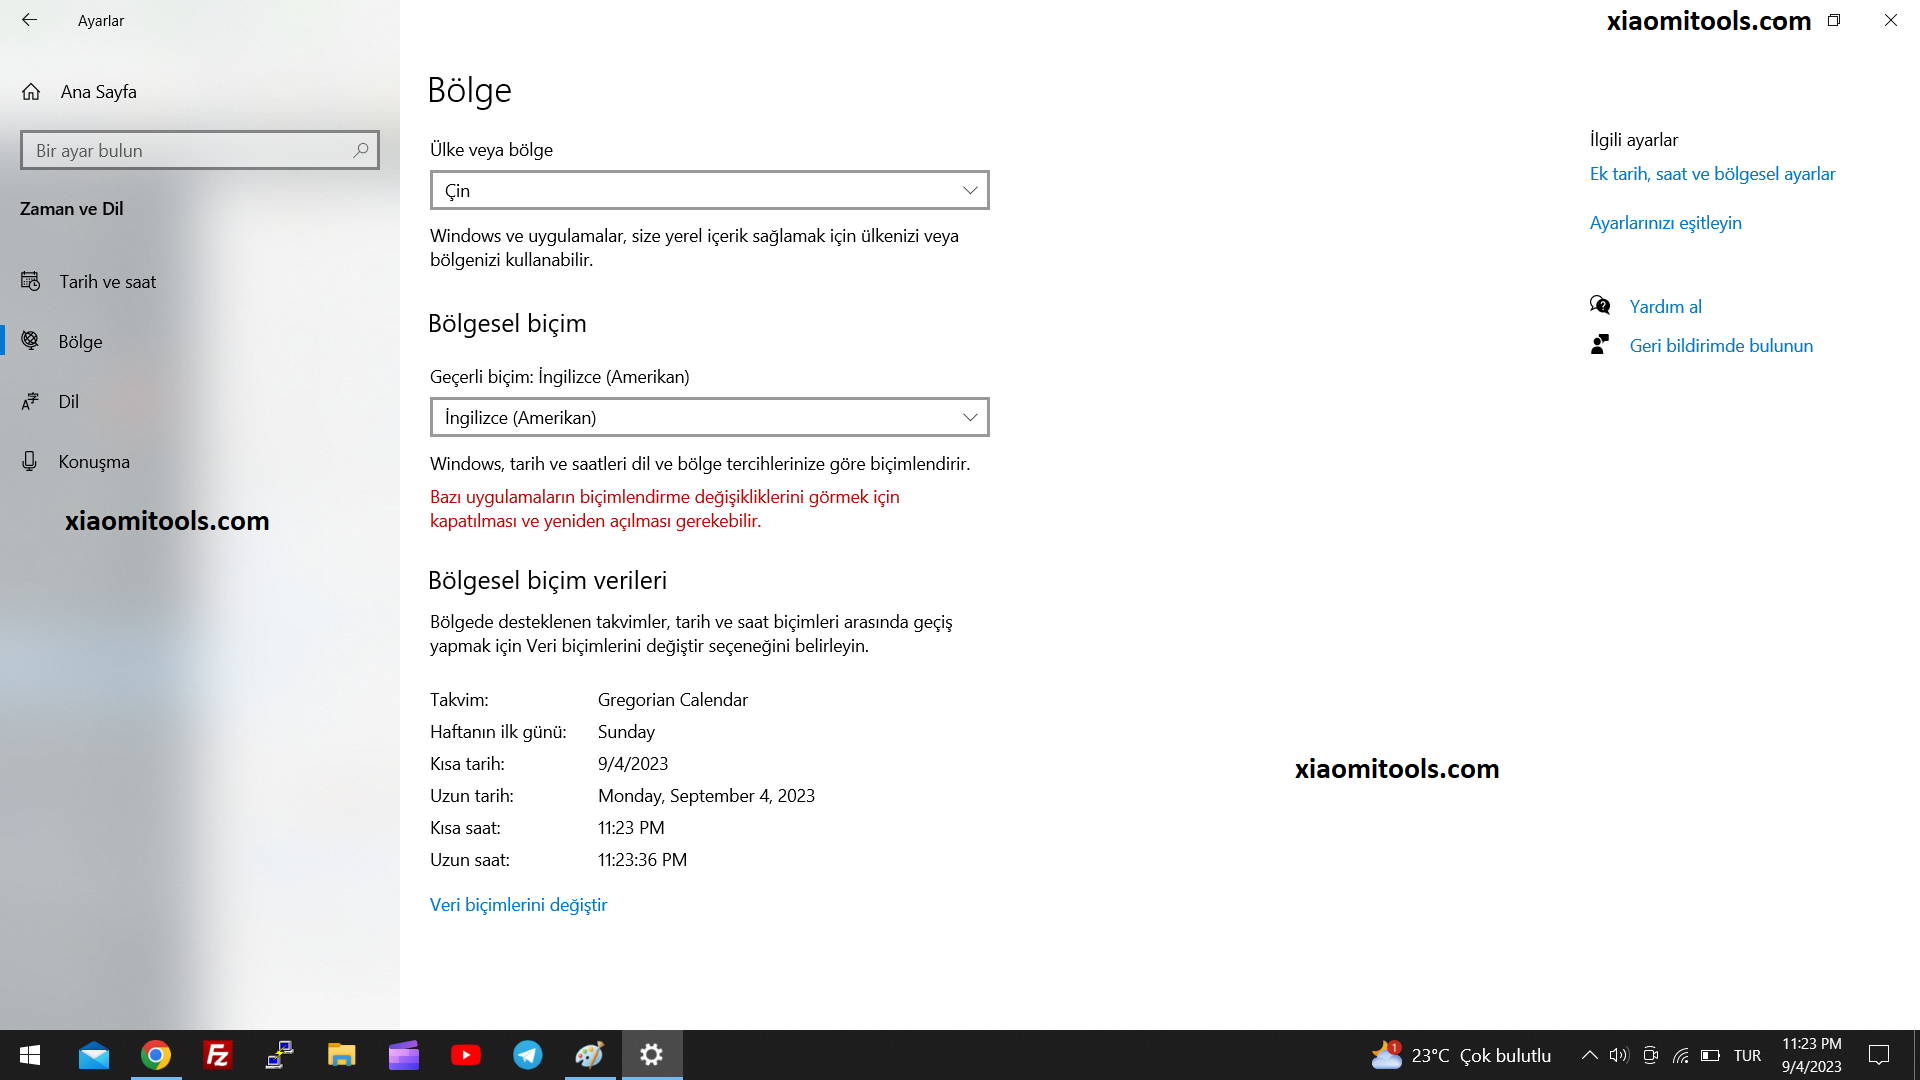Click Geri bildirimde bulunun link

[1720, 346]
